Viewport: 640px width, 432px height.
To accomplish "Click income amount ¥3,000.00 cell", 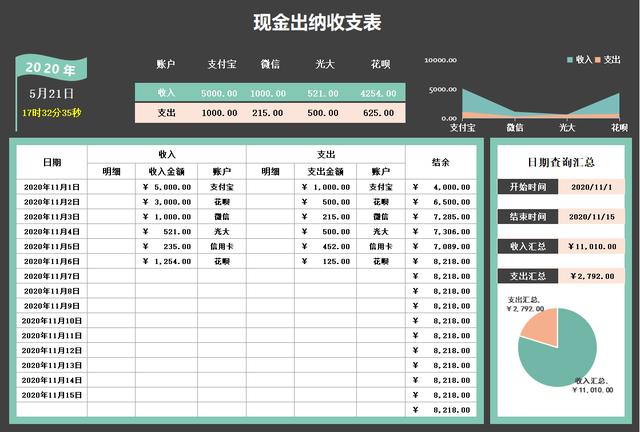I will [167, 202].
